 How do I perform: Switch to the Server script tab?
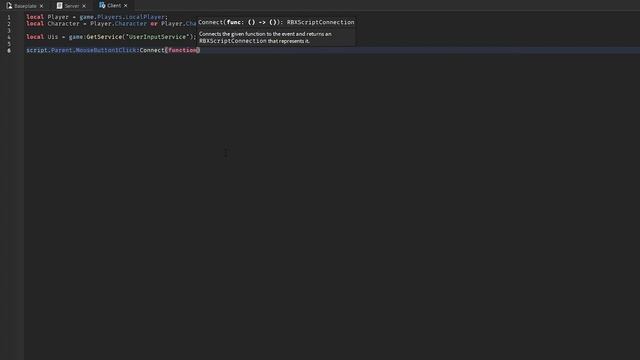(71, 6)
